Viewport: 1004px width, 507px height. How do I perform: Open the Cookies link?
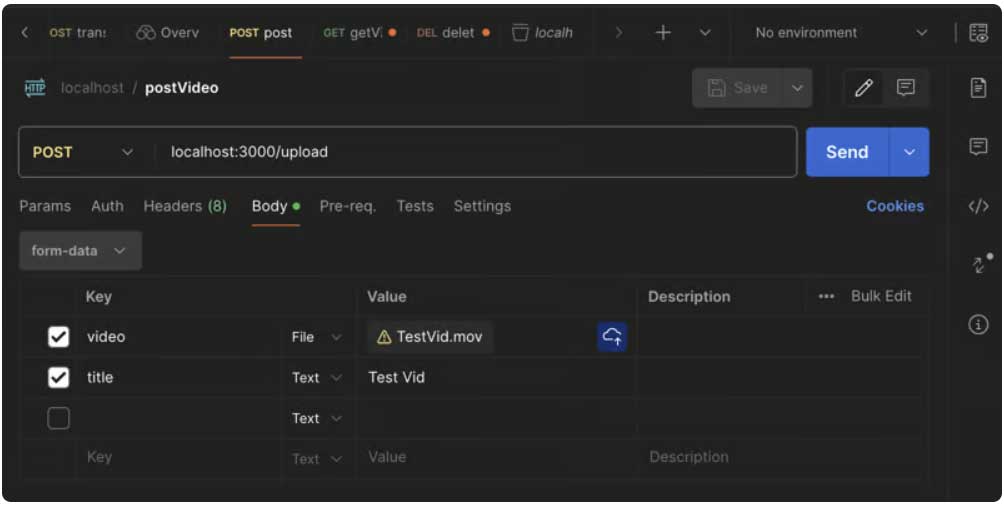point(895,206)
